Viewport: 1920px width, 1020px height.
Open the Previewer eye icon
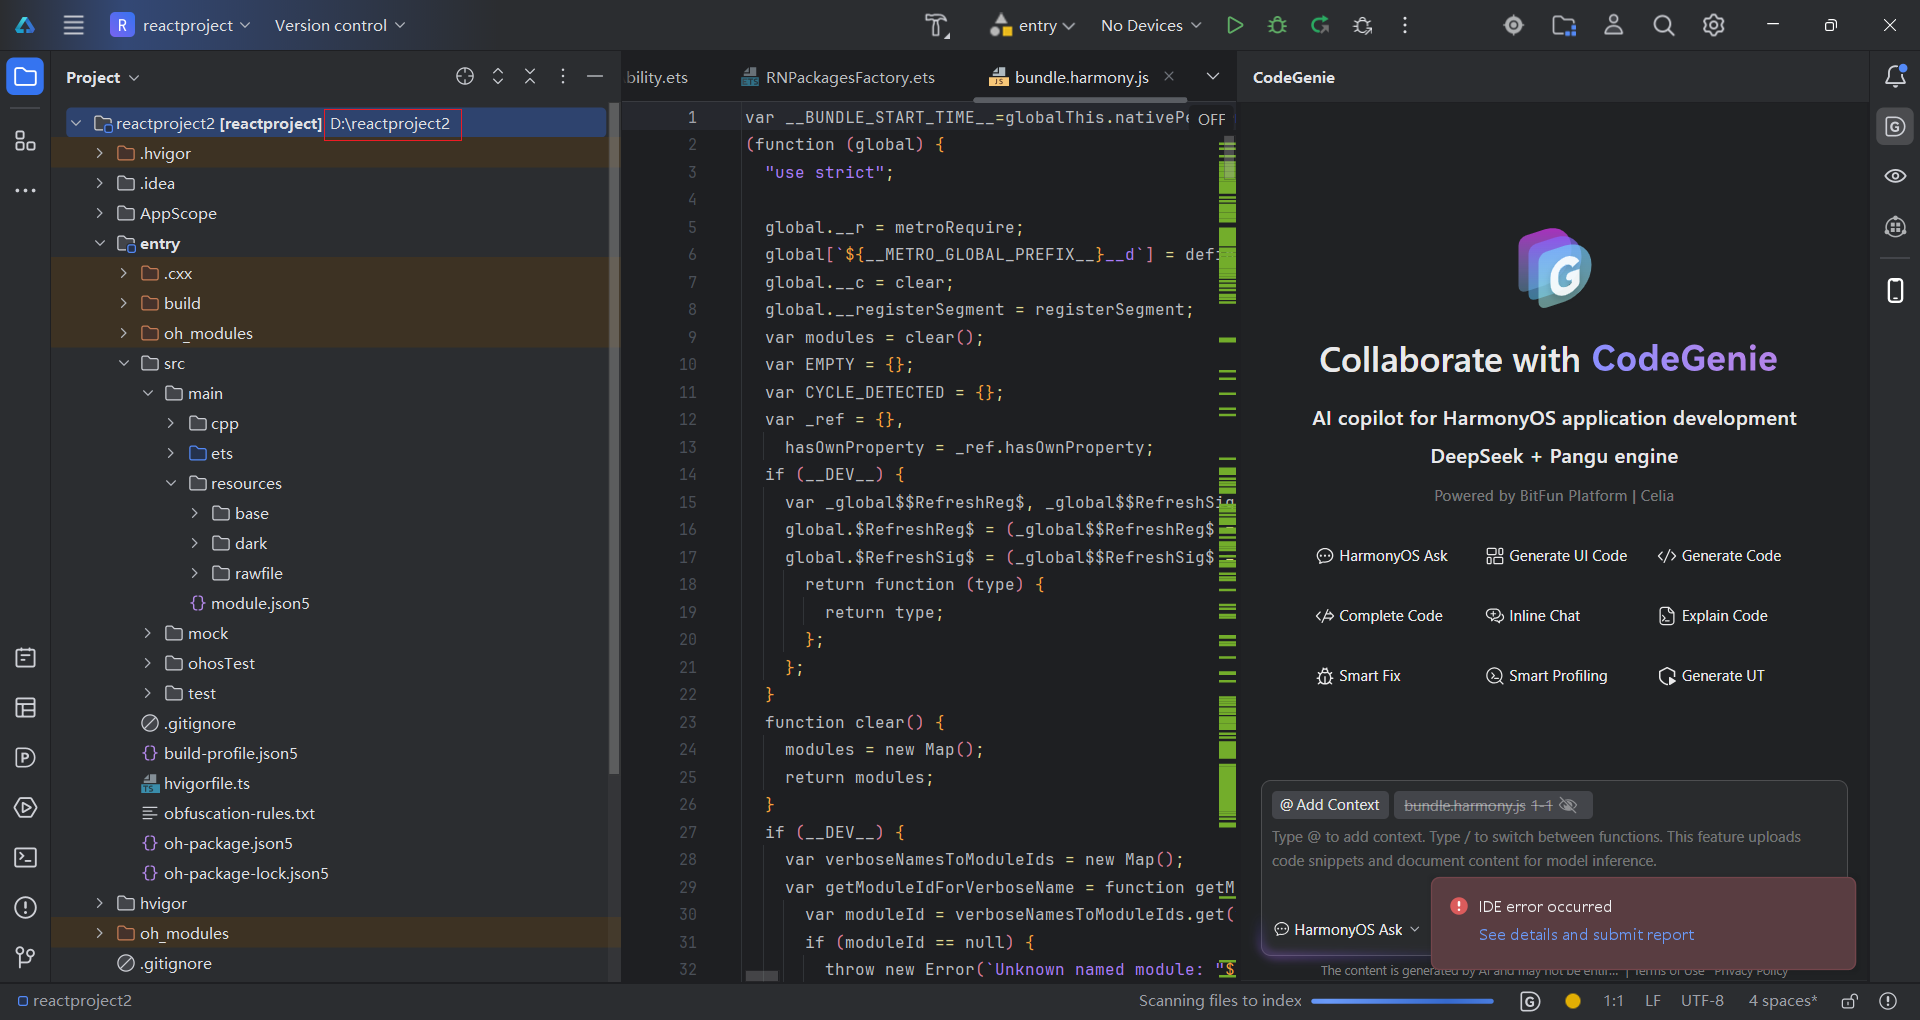[1895, 176]
